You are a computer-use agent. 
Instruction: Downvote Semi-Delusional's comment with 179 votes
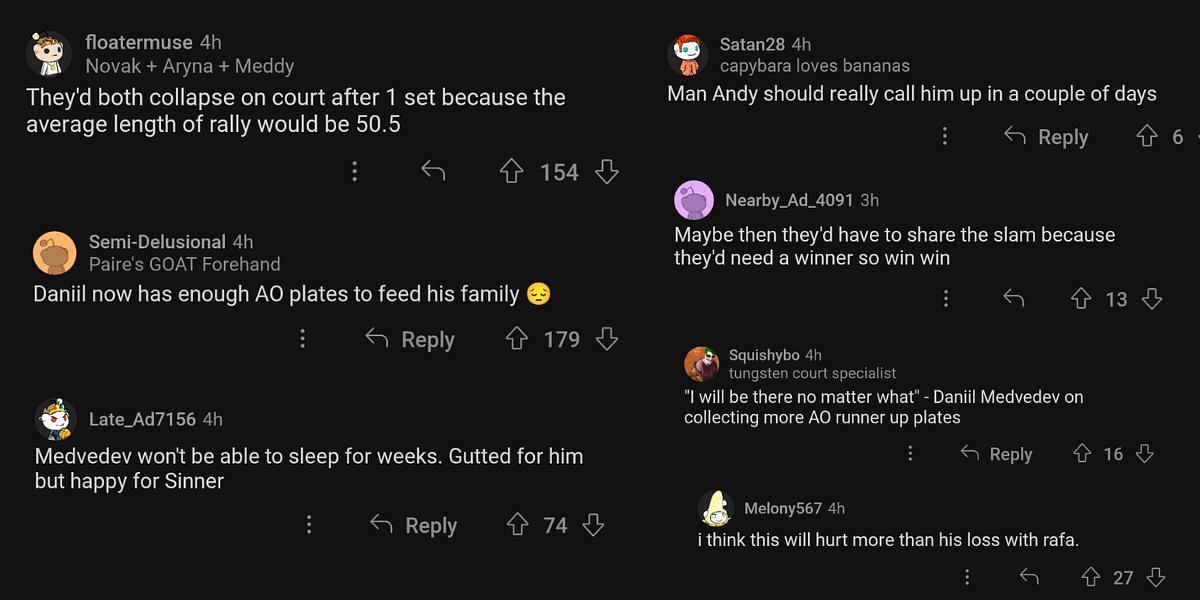click(606, 339)
